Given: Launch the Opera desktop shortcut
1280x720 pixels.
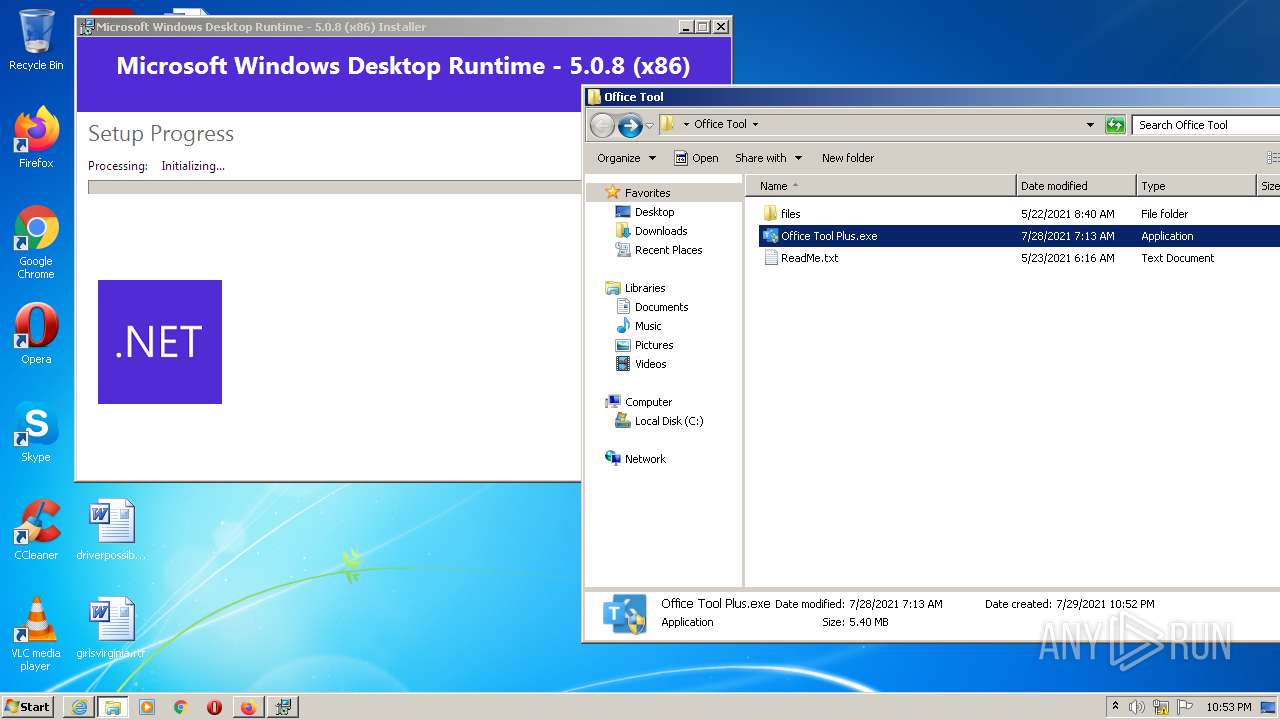Looking at the screenshot, I should tap(36, 334).
